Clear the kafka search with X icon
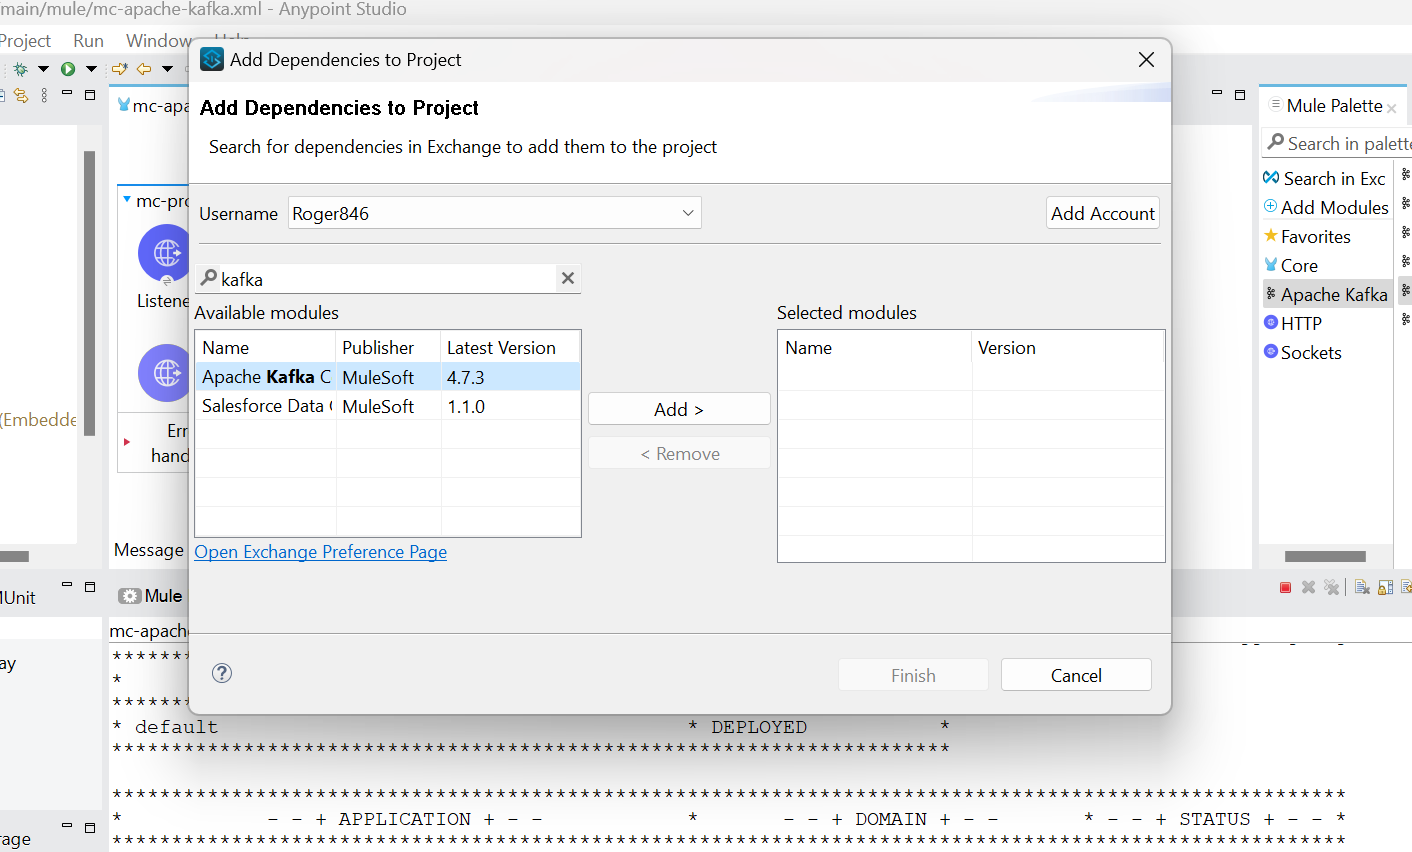Image resolution: width=1412 pixels, height=852 pixels. pyautogui.click(x=568, y=278)
